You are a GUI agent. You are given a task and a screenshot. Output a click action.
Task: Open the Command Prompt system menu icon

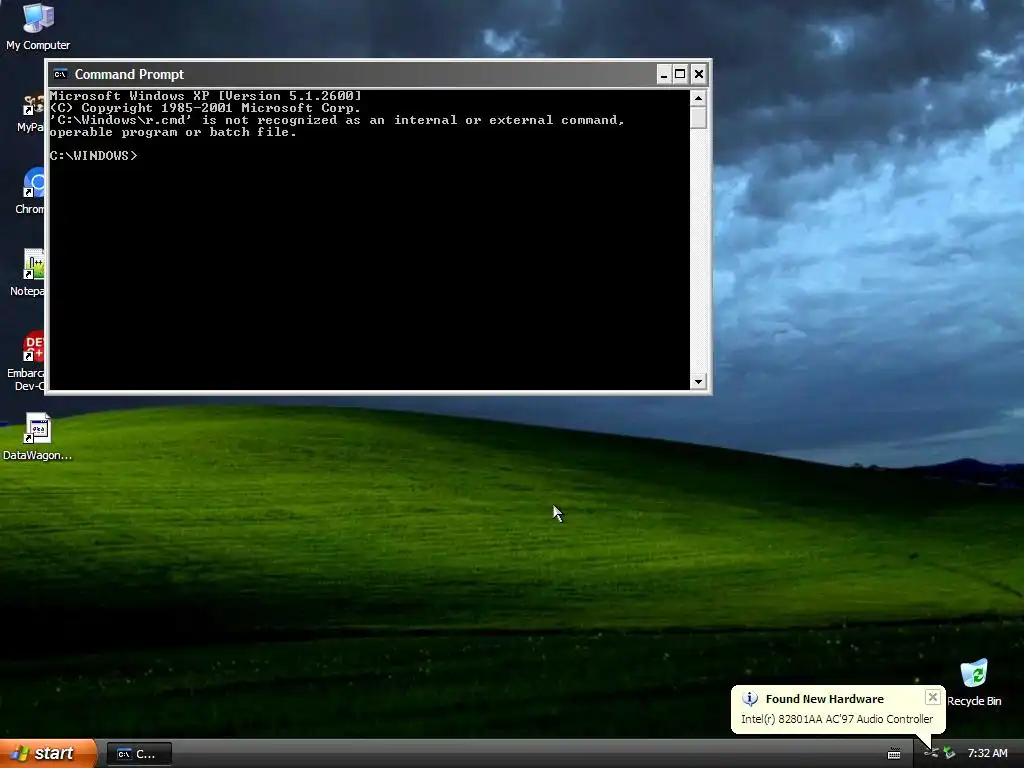coord(60,74)
